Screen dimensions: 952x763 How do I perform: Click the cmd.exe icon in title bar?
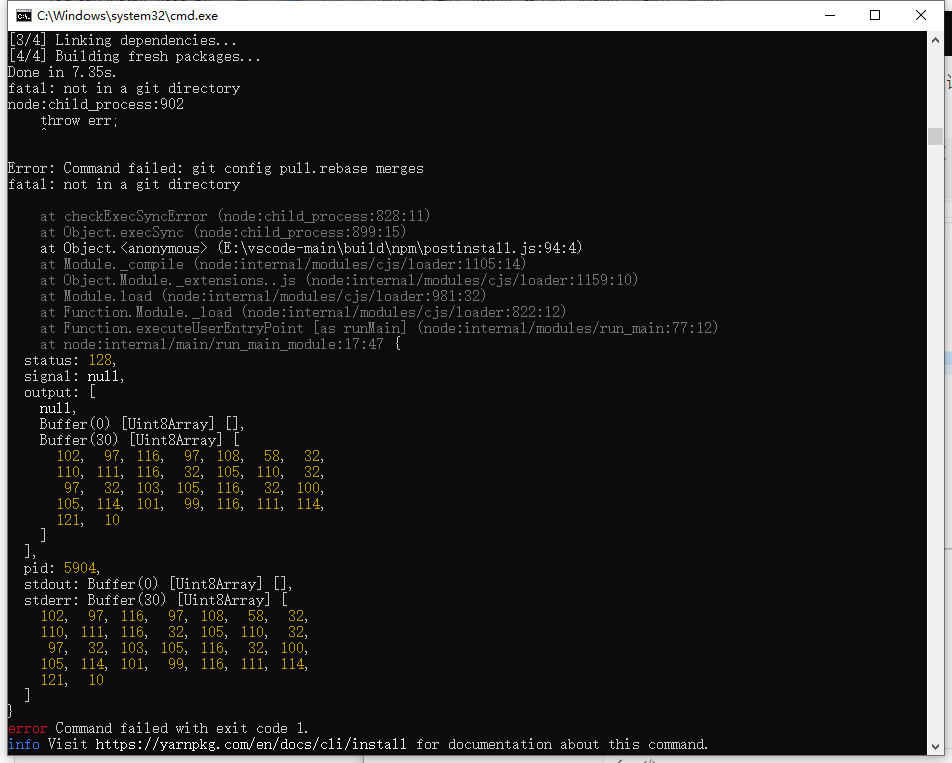point(22,16)
